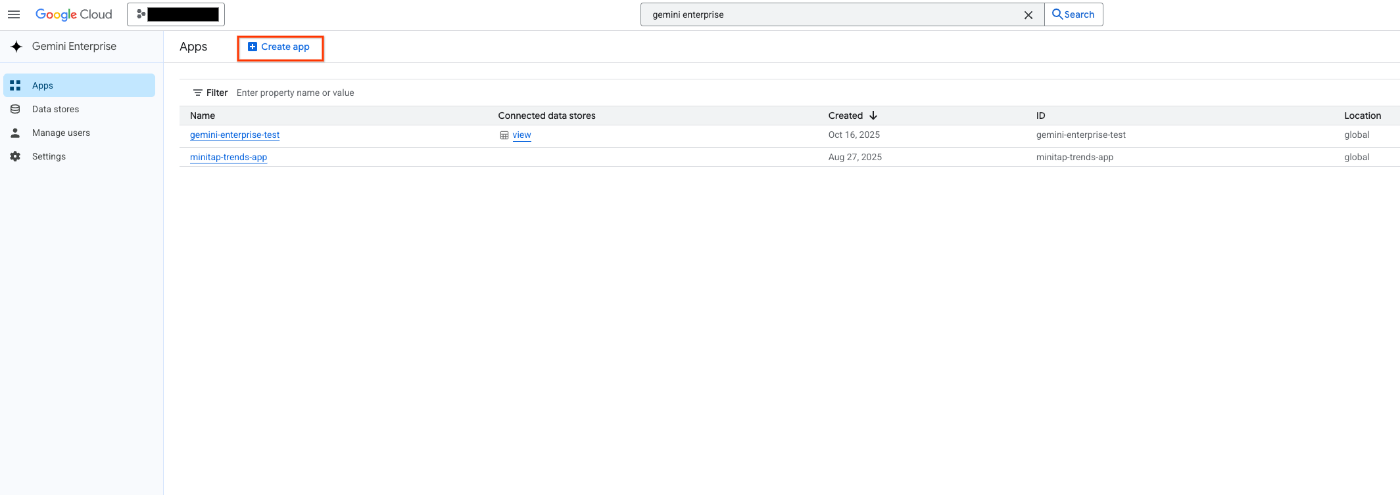Click the Create app button
This screenshot has height=495, width=1400.
pyautogui.click(x=279, y=47)
